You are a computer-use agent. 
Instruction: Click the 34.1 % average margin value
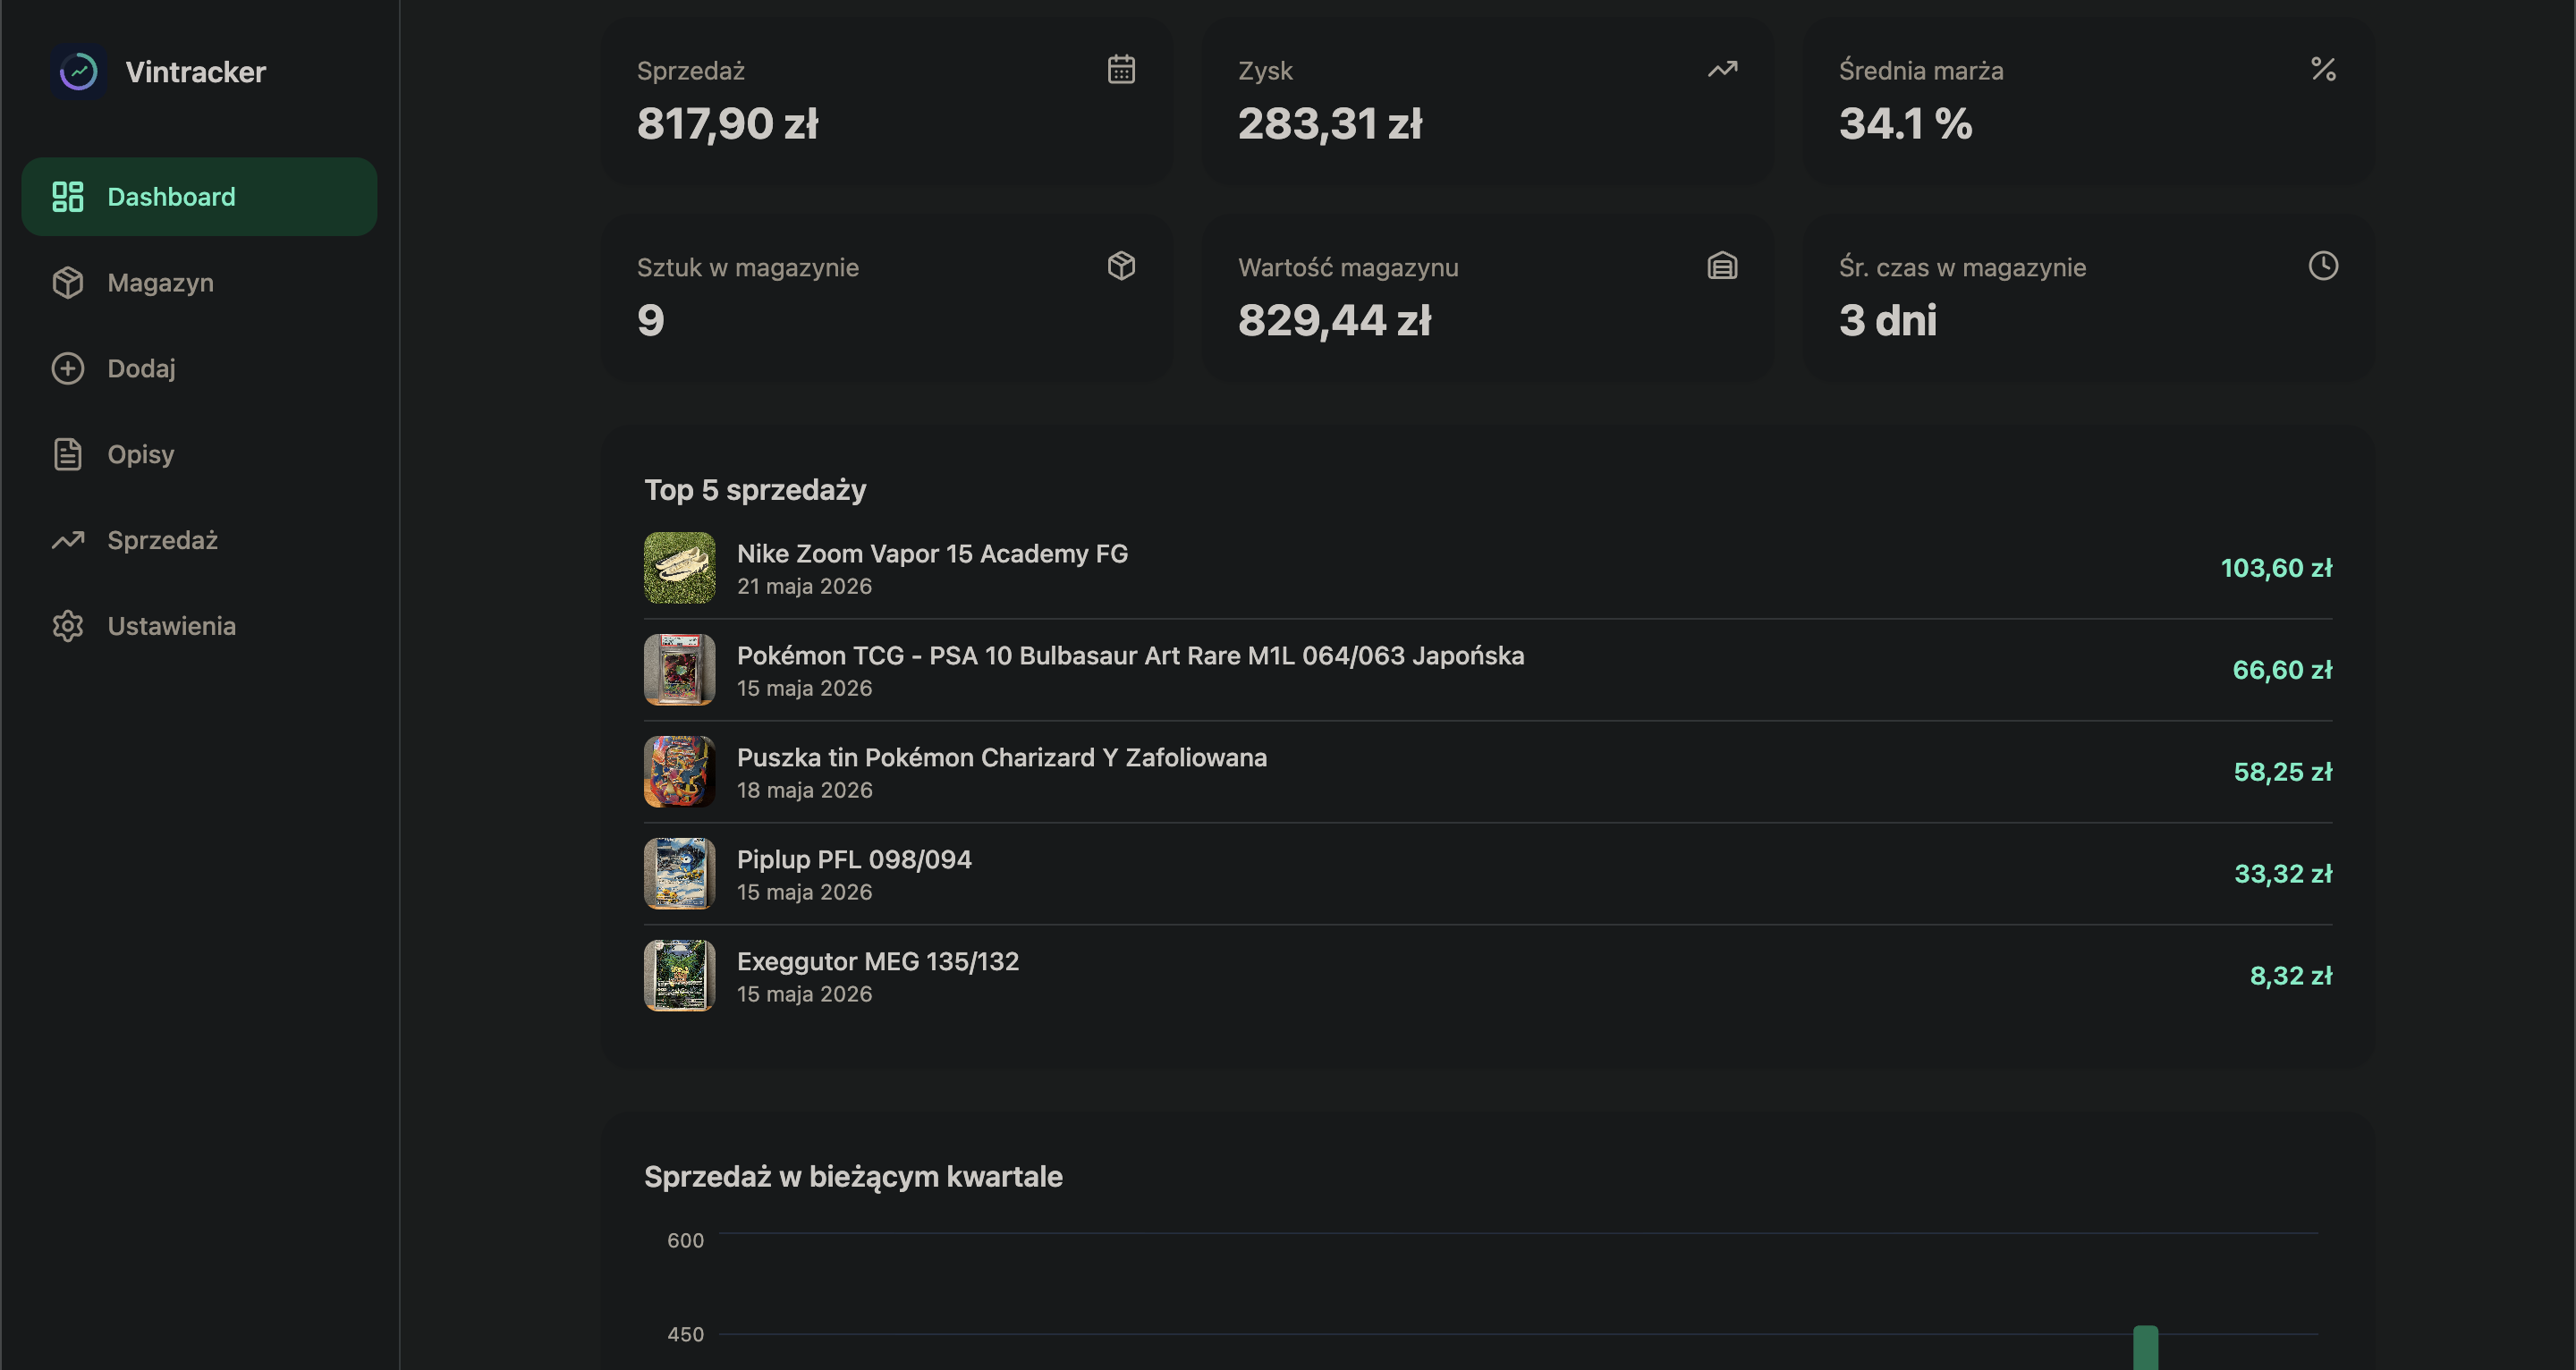pos(1906,124)
